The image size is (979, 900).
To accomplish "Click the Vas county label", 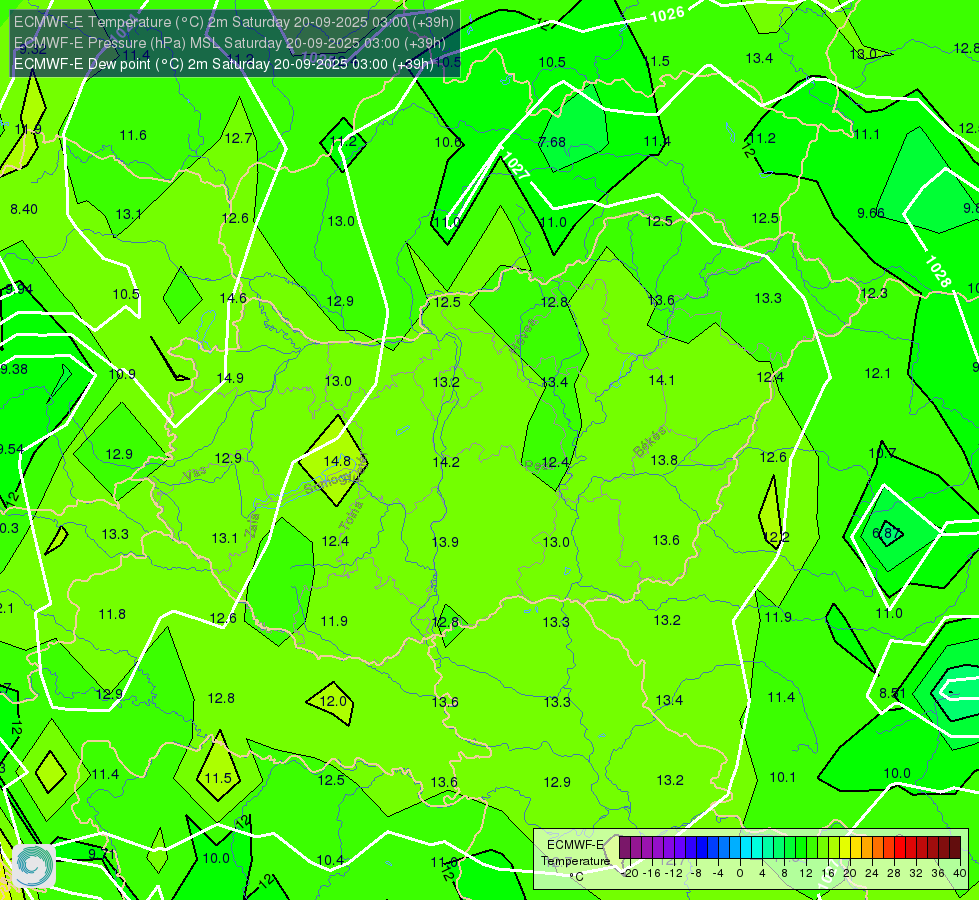I will tap(195, 474).
